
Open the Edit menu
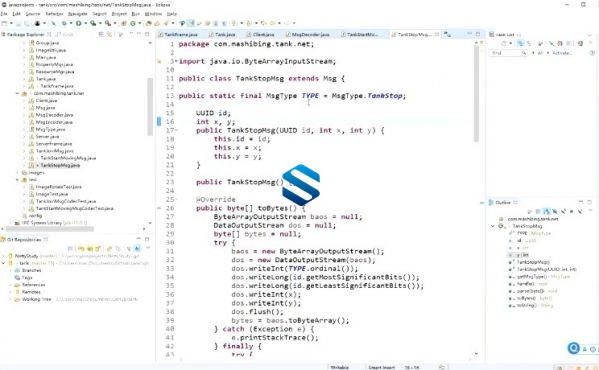coord(16,14)
